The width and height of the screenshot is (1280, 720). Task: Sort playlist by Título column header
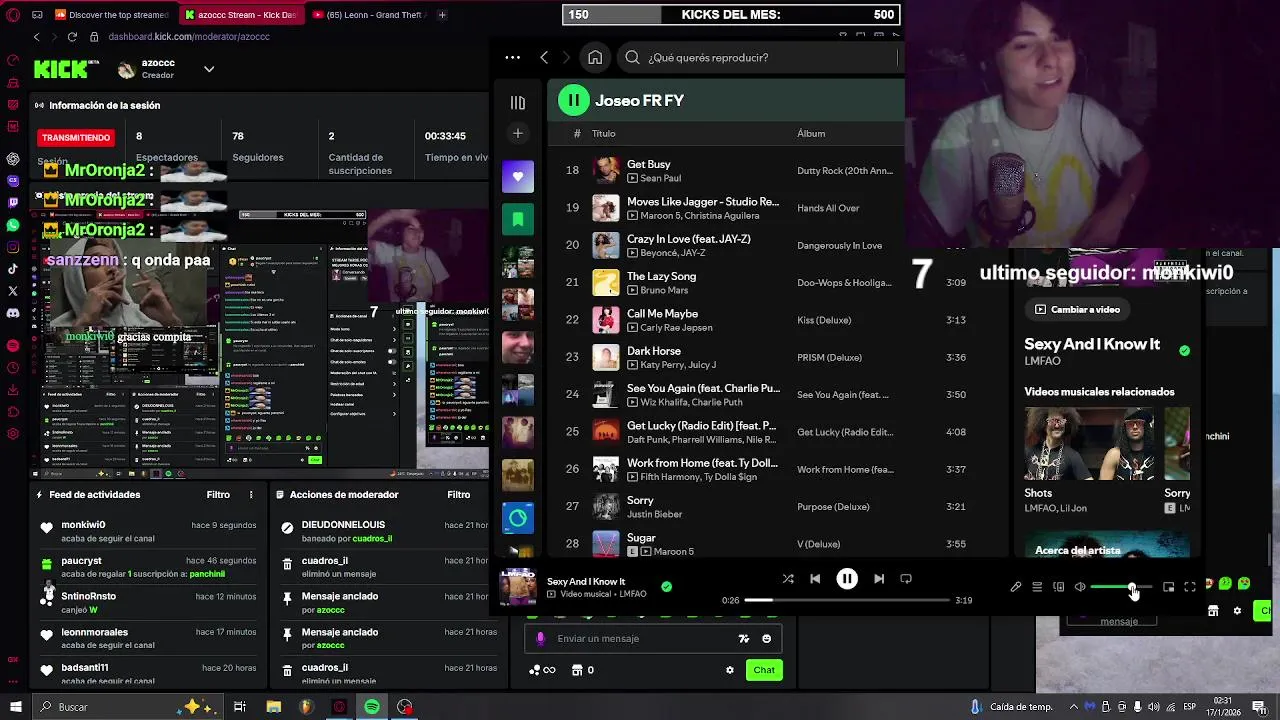click(x=603, y=133)
